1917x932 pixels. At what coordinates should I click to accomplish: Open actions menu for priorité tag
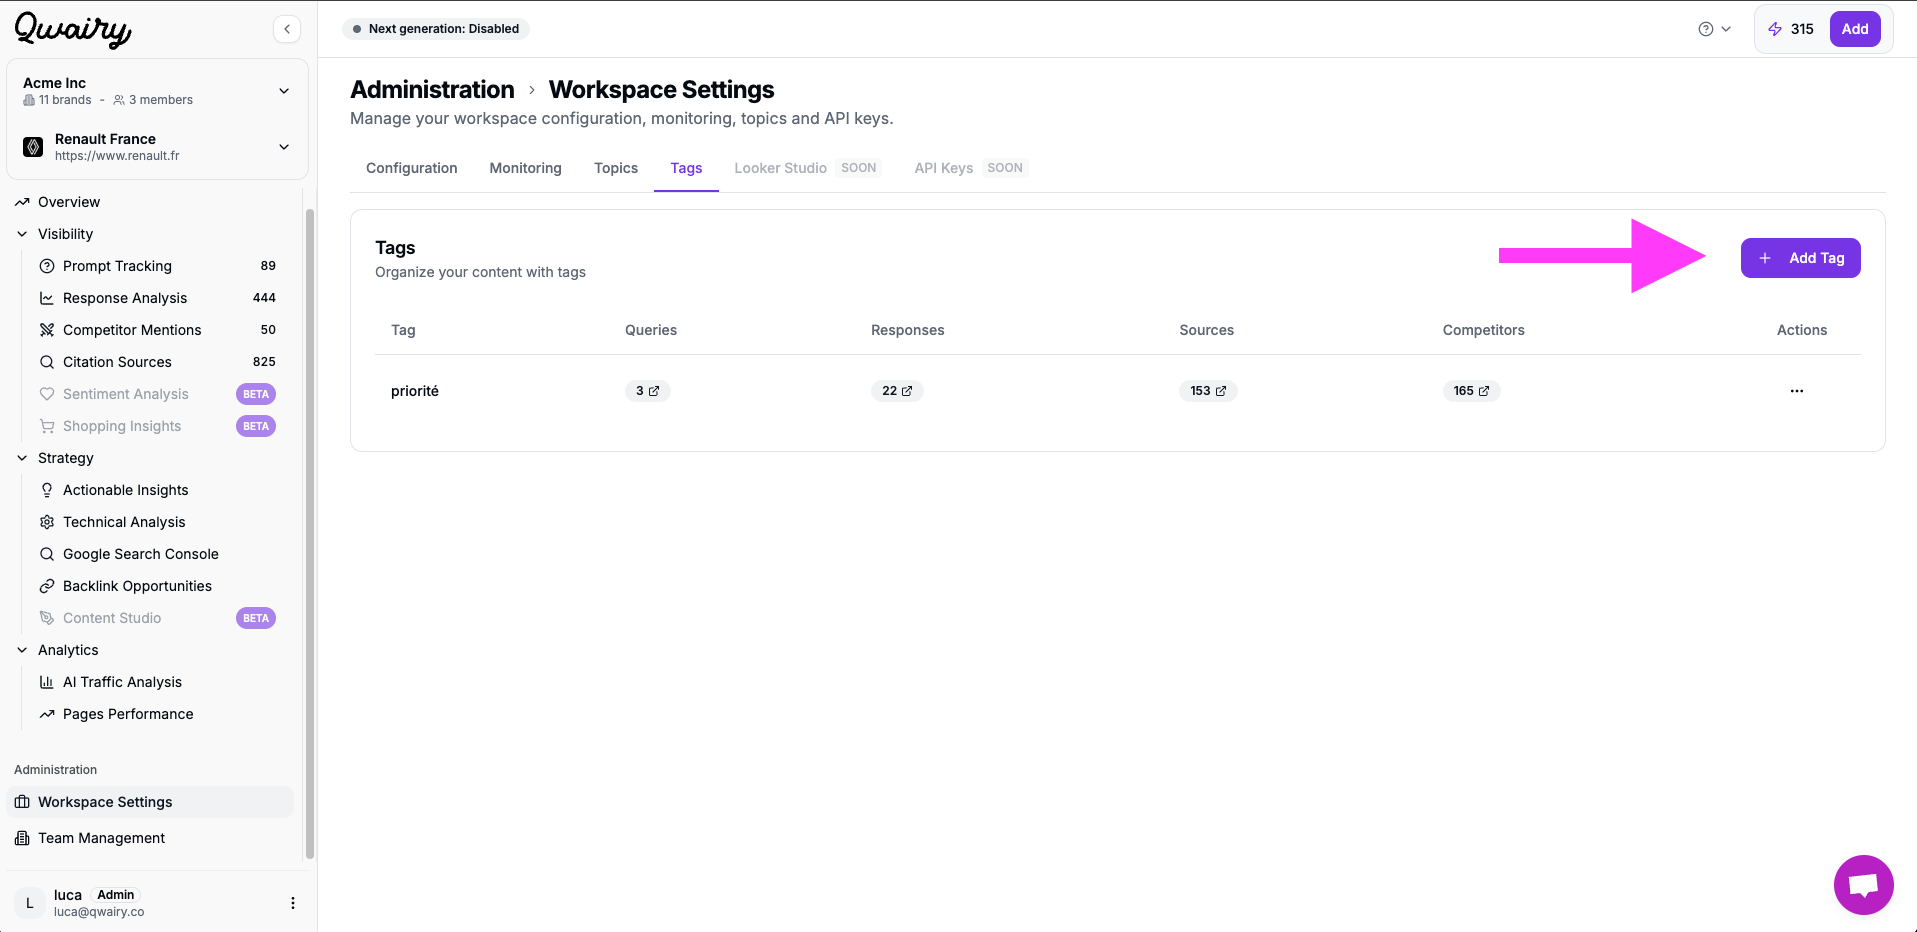[1797, 391]
